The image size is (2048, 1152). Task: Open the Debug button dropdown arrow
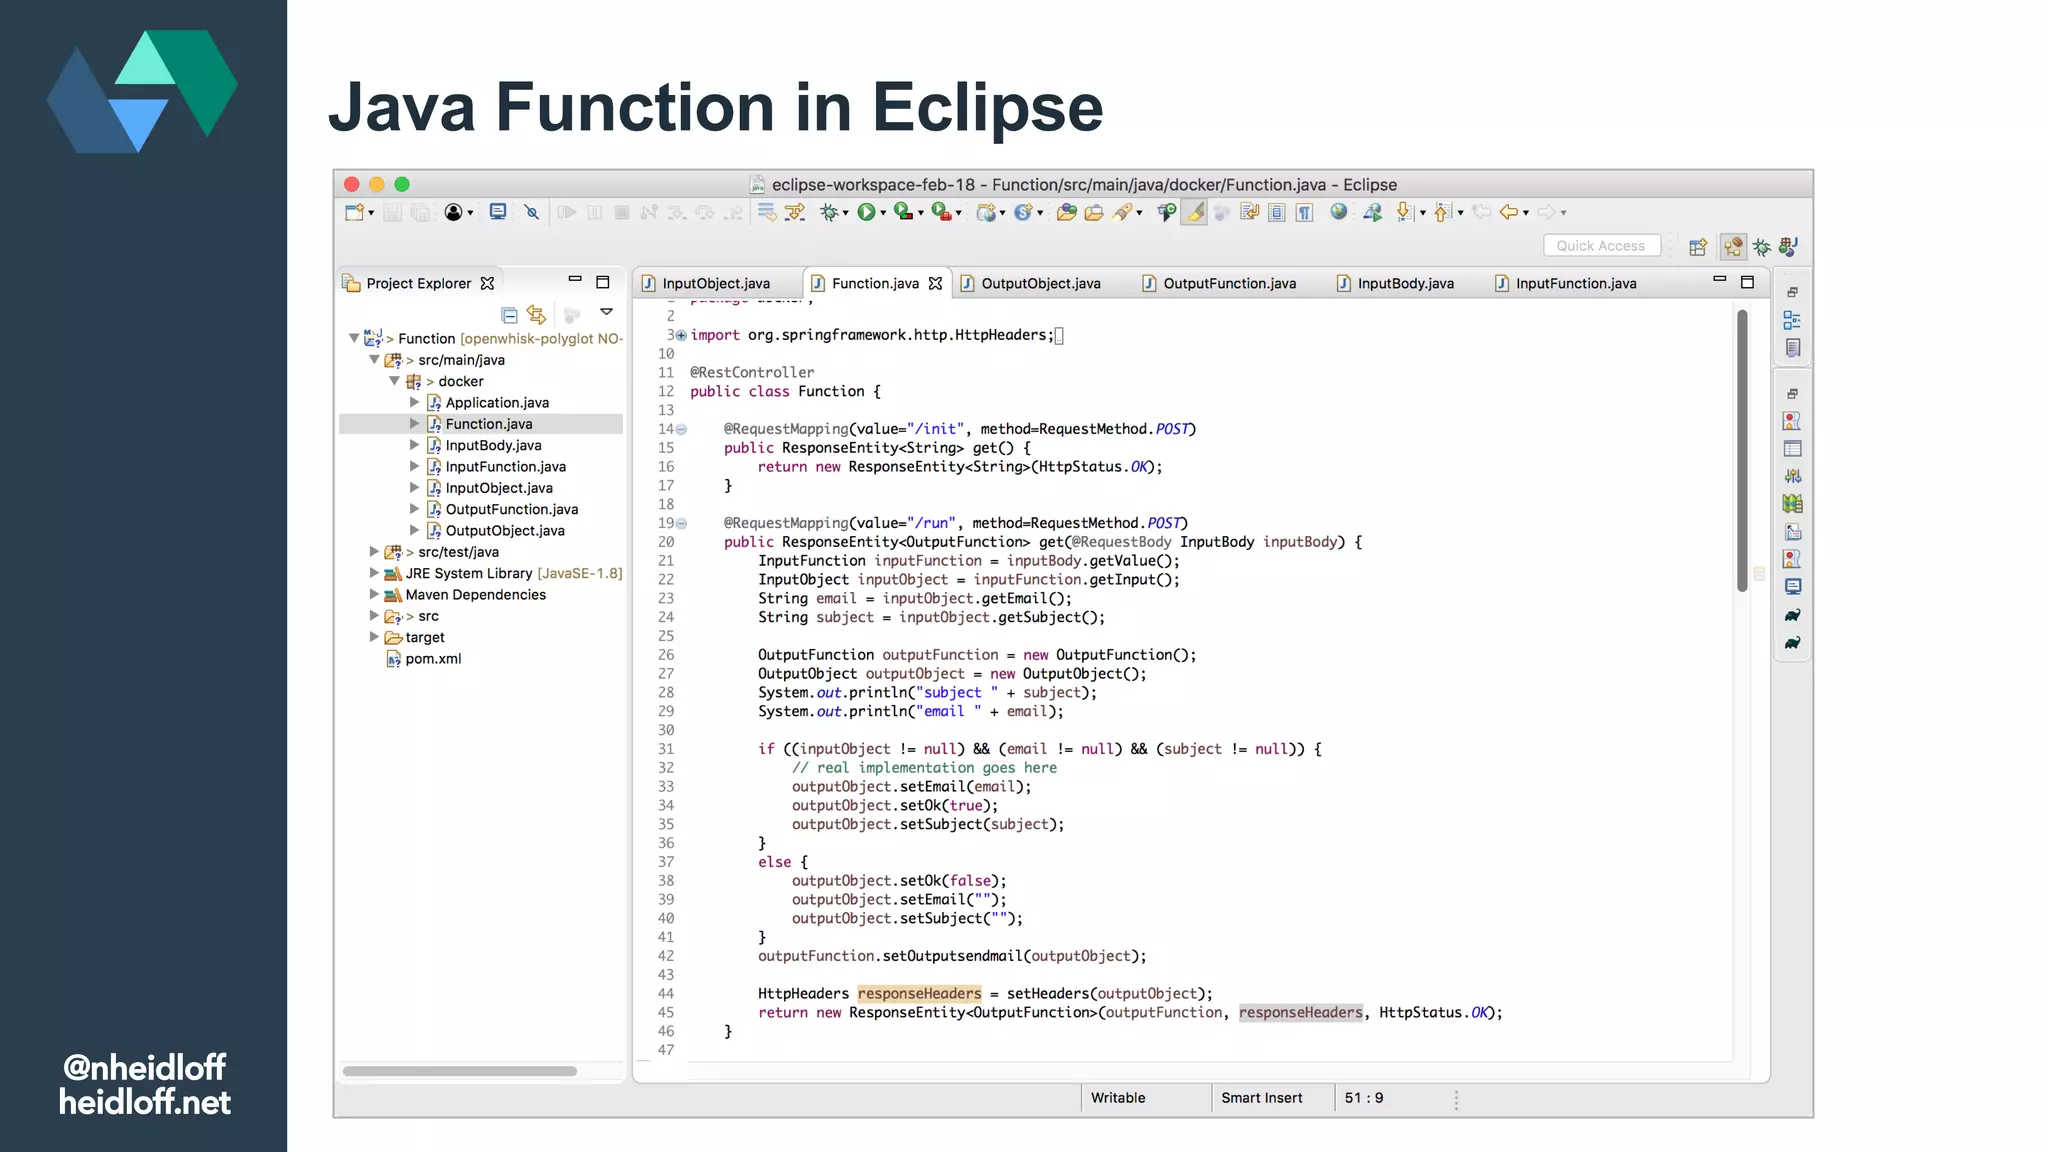tap(846, 213)
